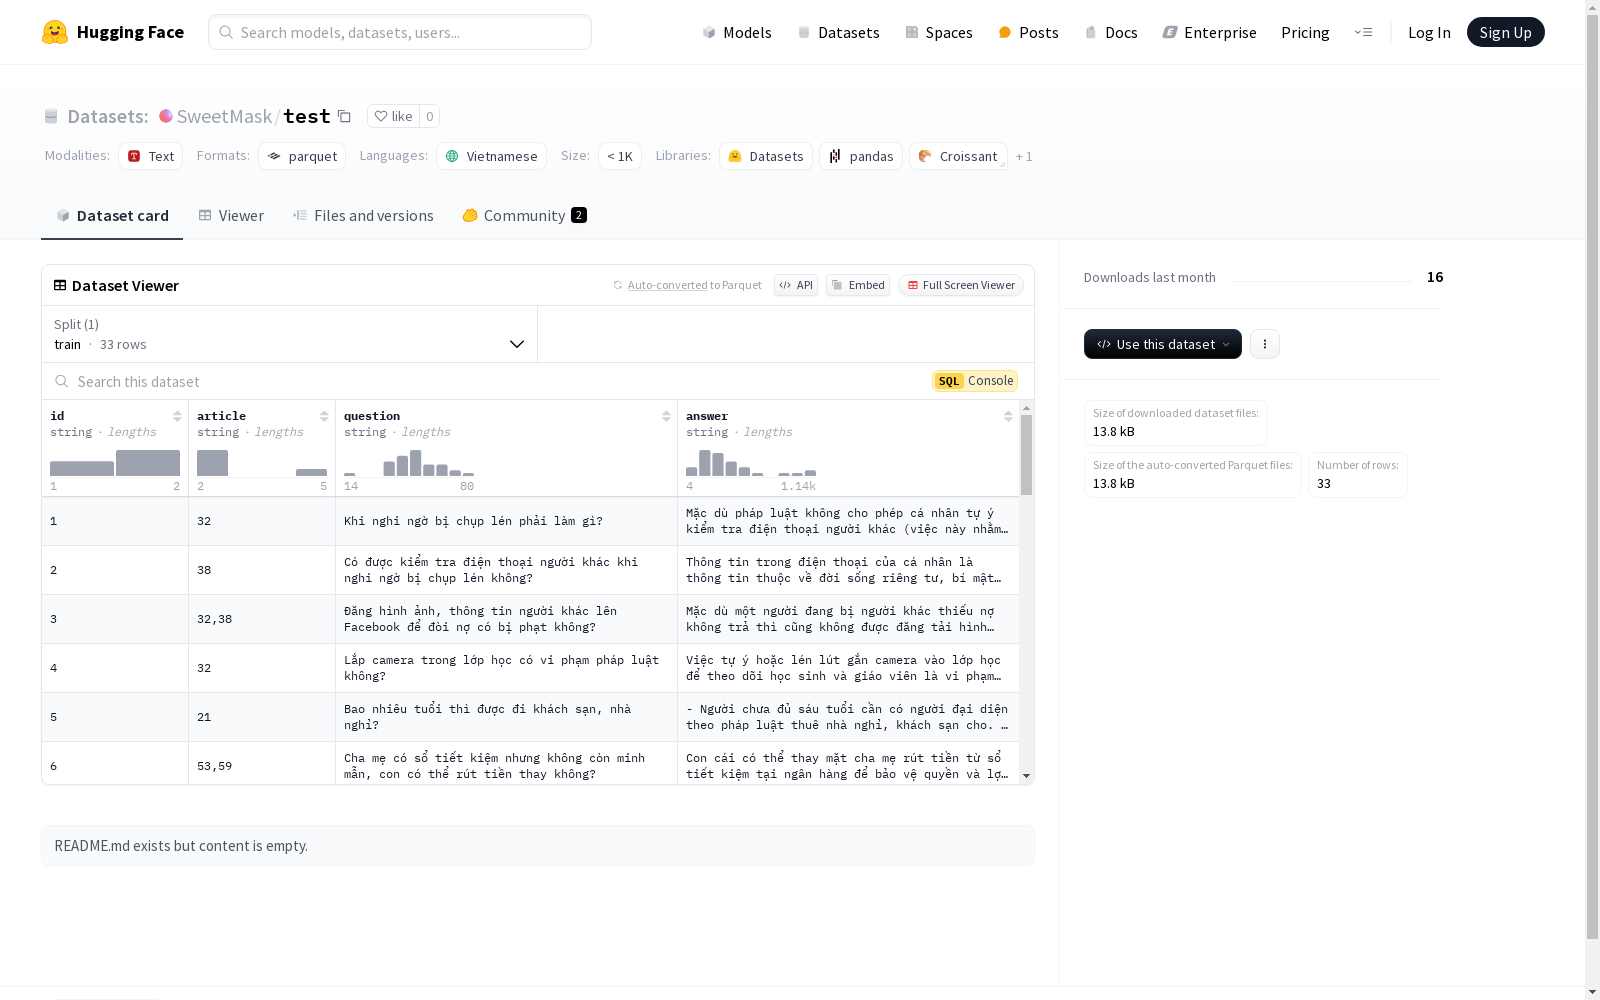Click the Datasets breadcrumb icon
This screenshot has height=1000, width=1600.
(x=51, y=116)
